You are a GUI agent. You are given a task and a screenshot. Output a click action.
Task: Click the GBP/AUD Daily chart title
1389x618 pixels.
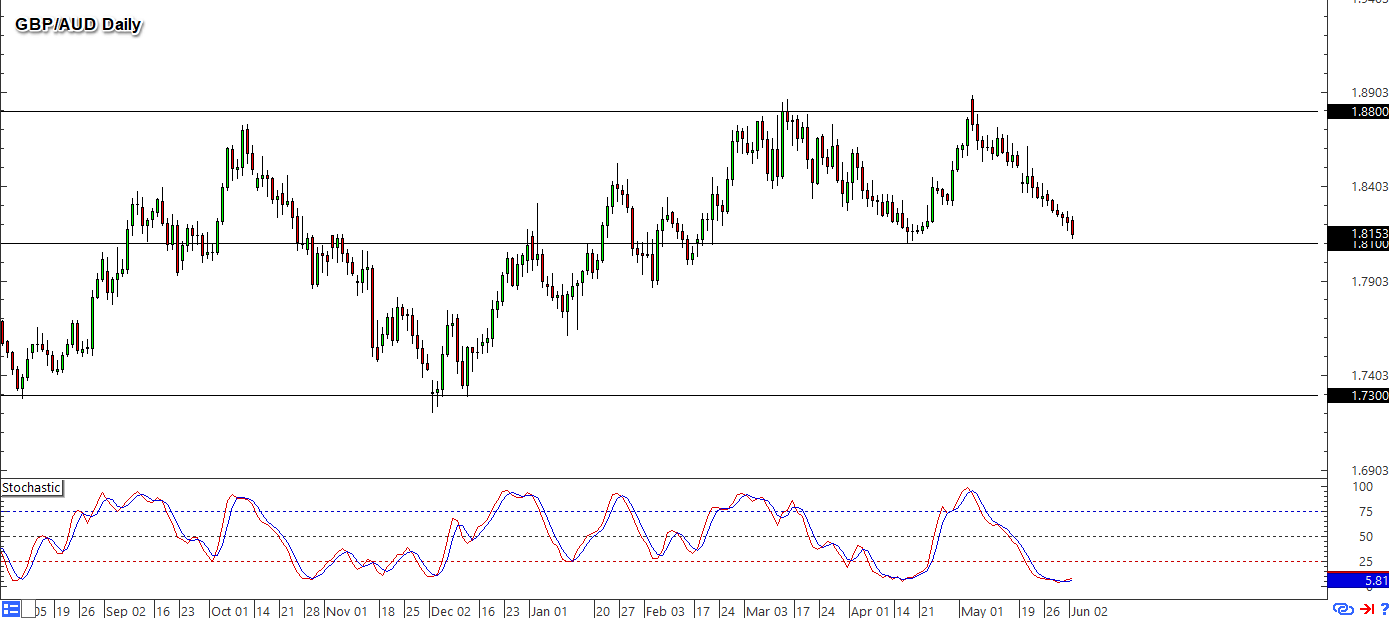(77, 23)
